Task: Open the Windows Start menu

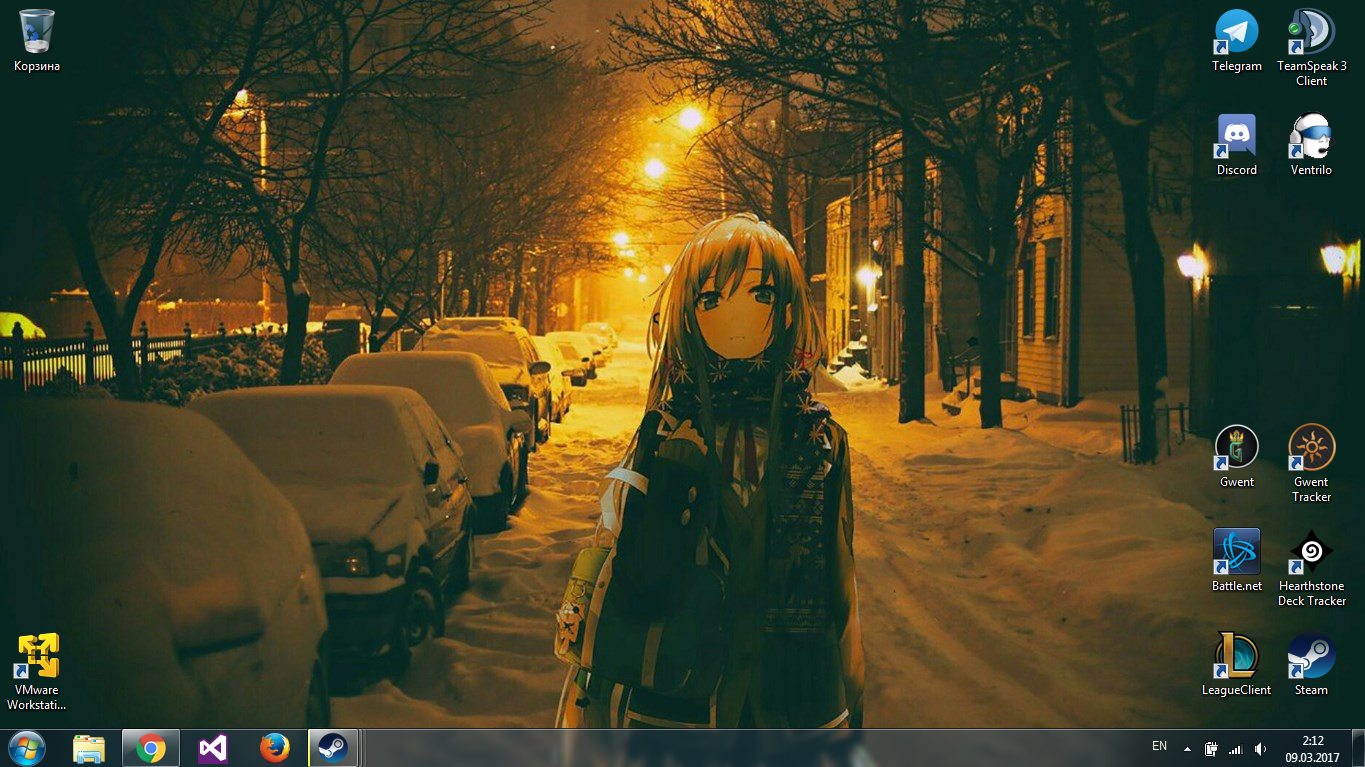Action: click(27, 748)
